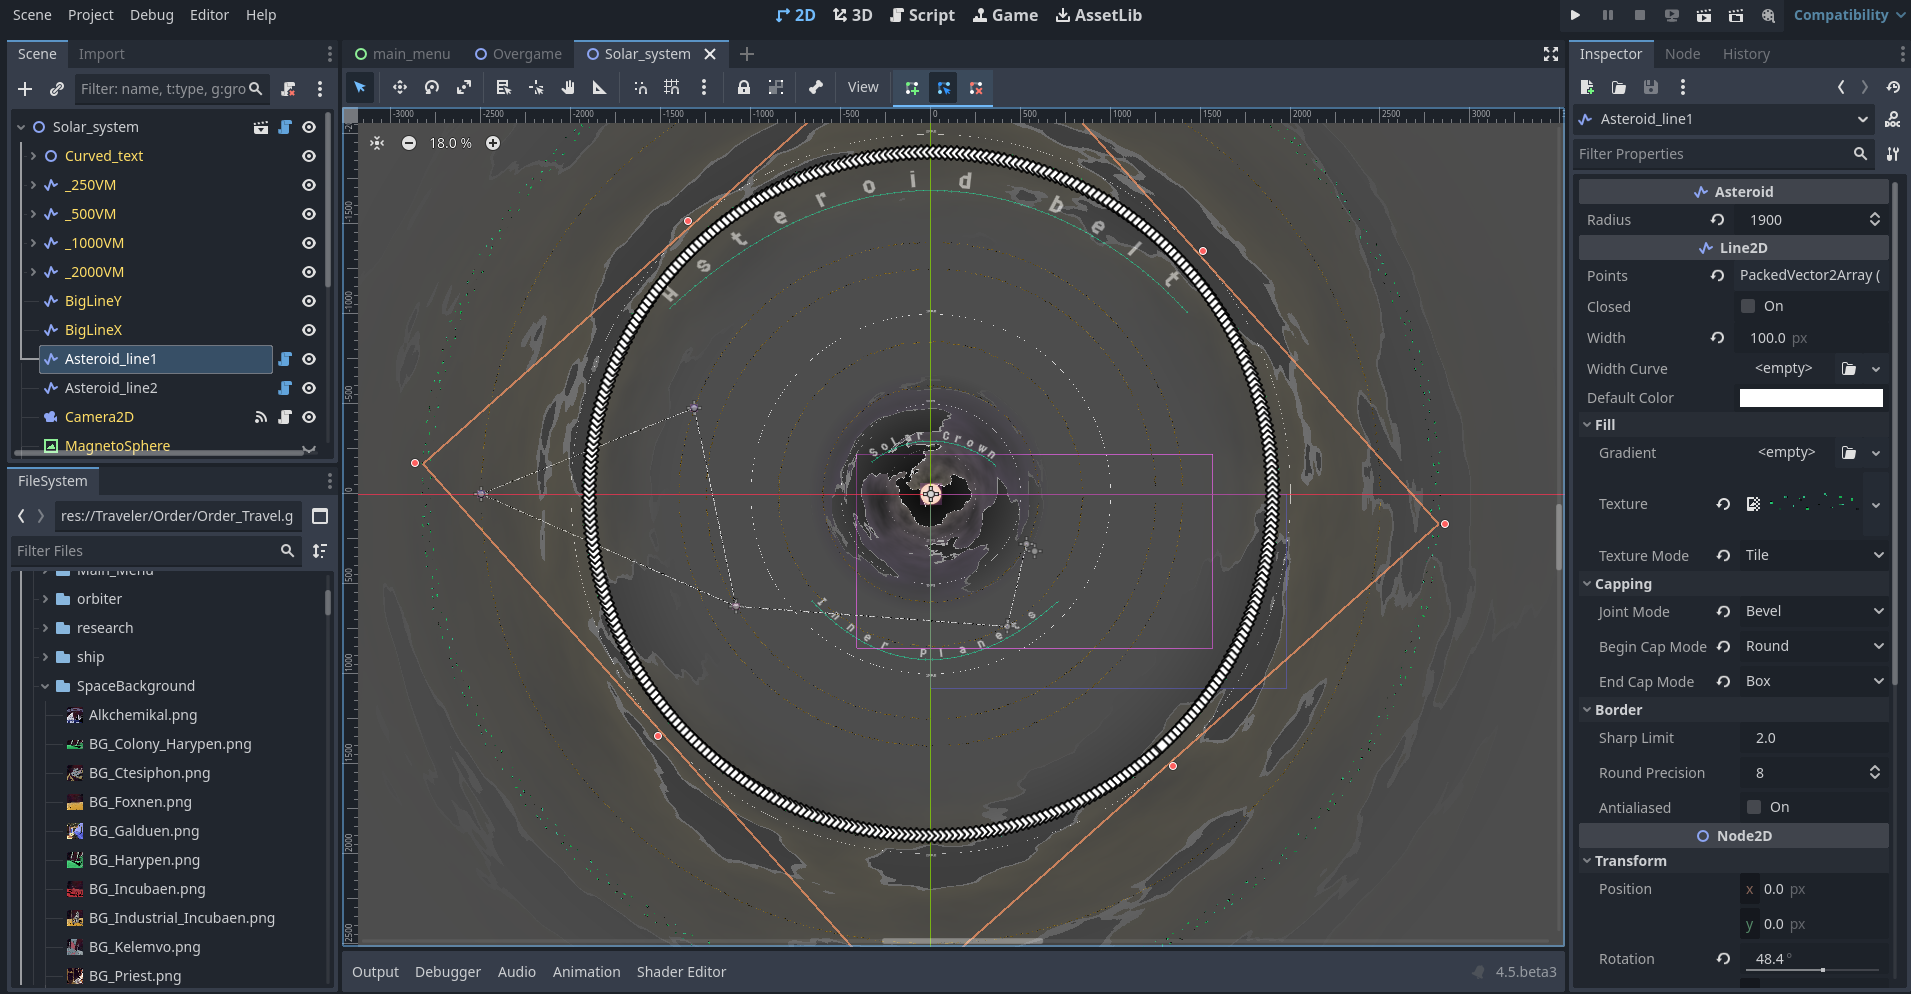Hide the Asteroid_line1 node
Screen dimensions: 1911x994
[309, 359]
